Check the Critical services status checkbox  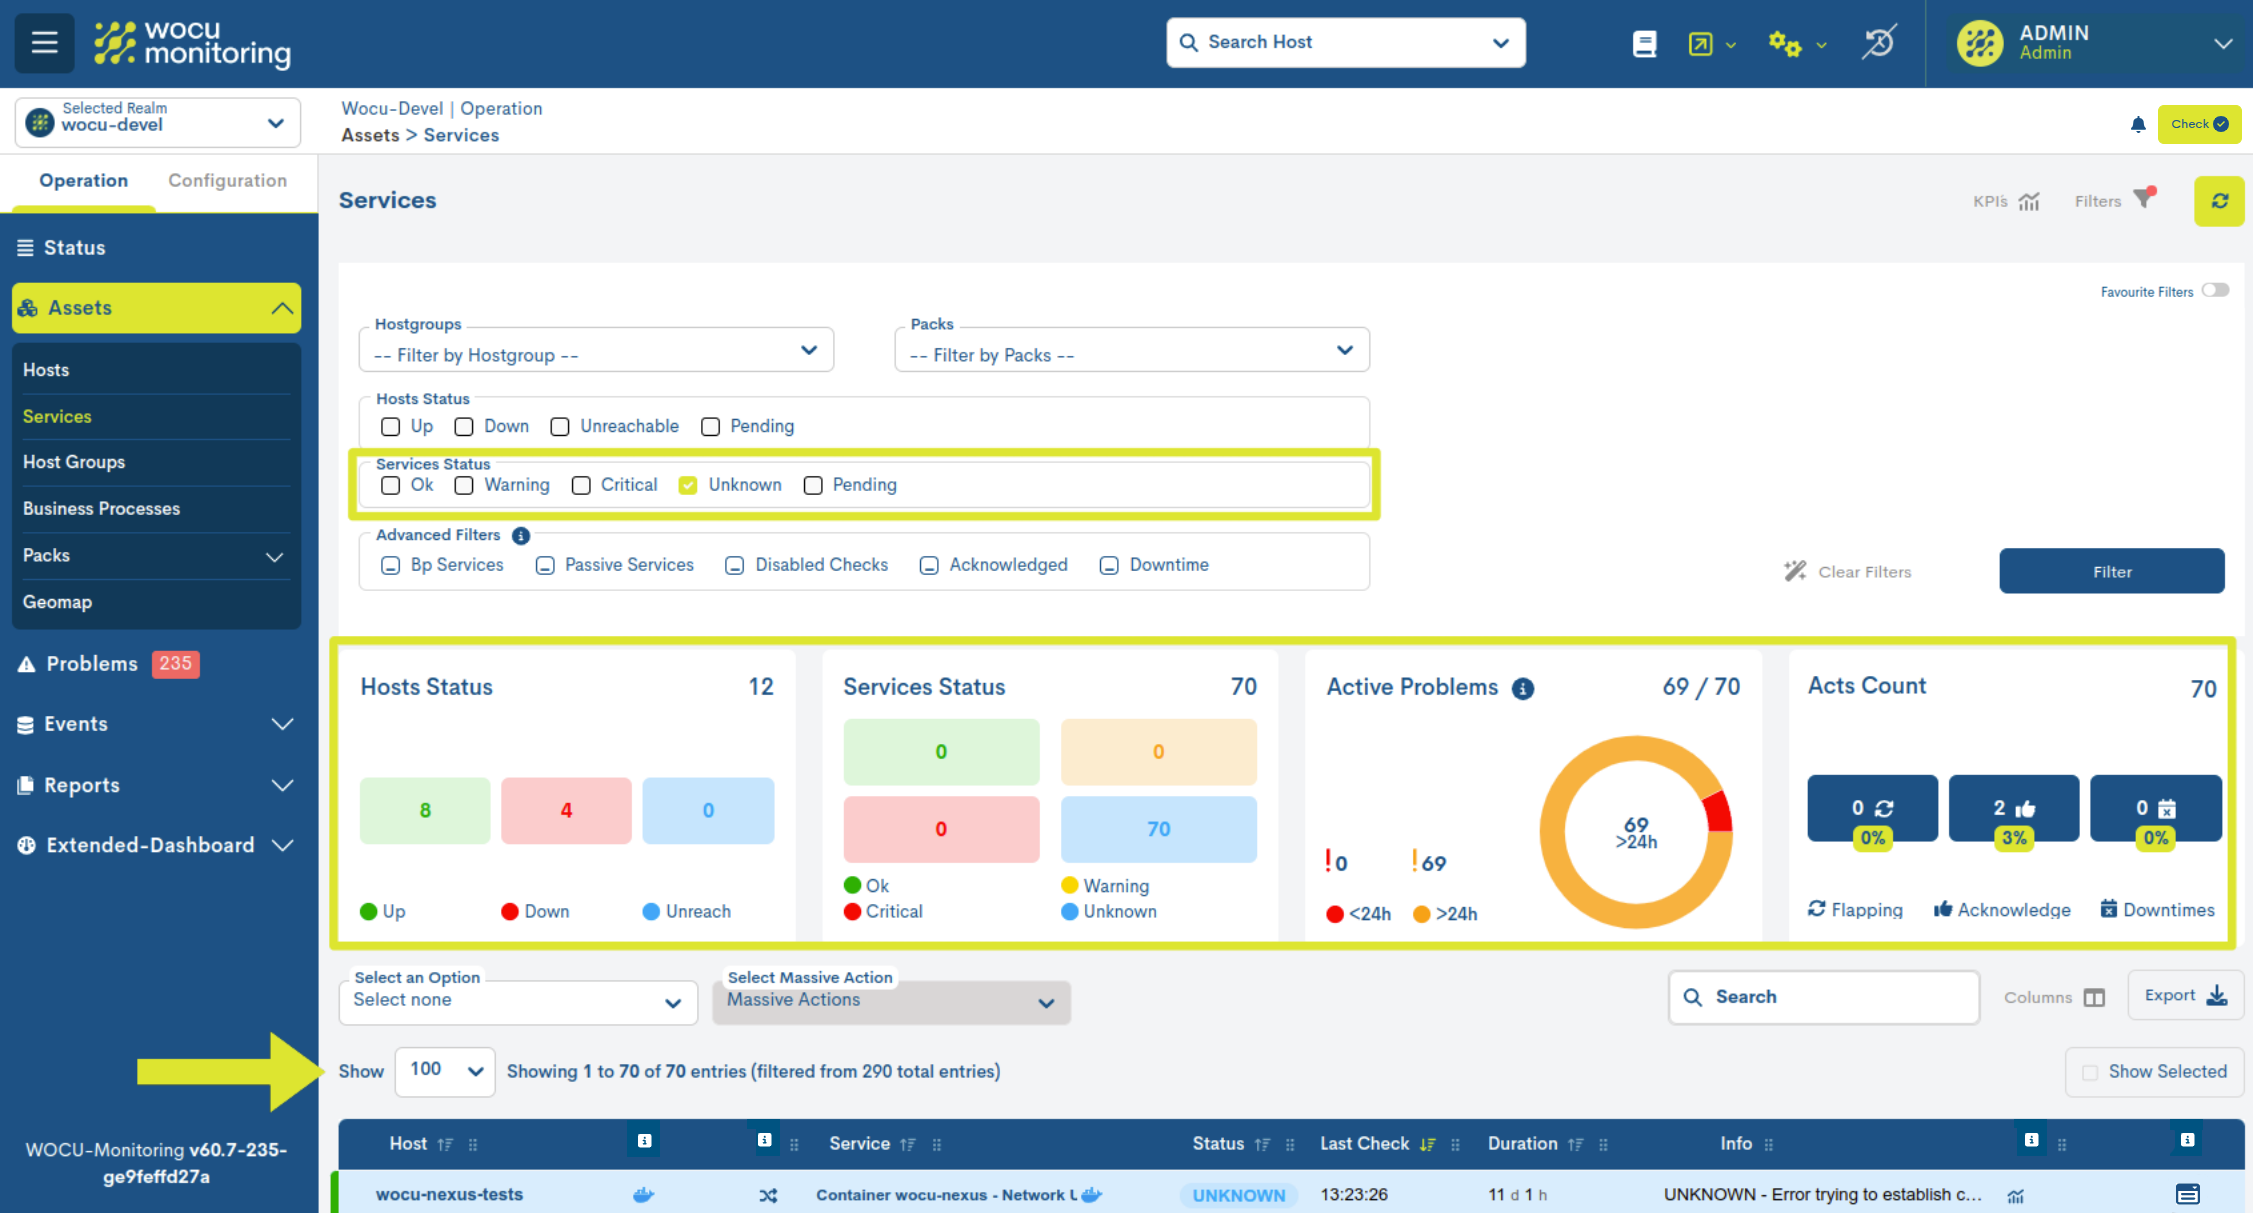[x=581, y=485]
